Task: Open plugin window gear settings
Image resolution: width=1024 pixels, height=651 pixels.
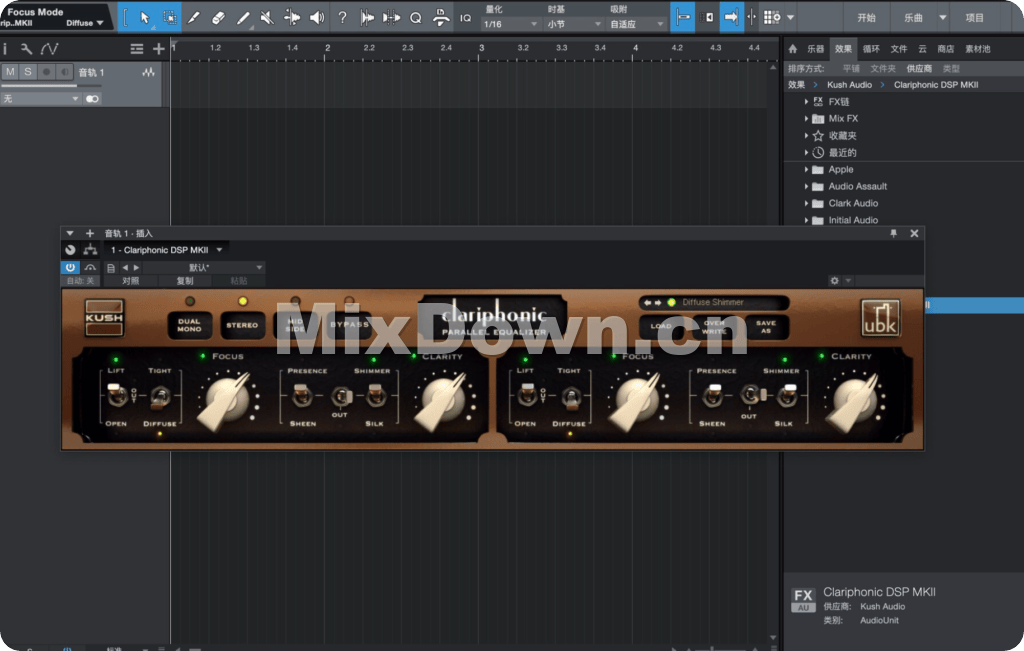Action: pyautogui.click(x=834, y=281)
